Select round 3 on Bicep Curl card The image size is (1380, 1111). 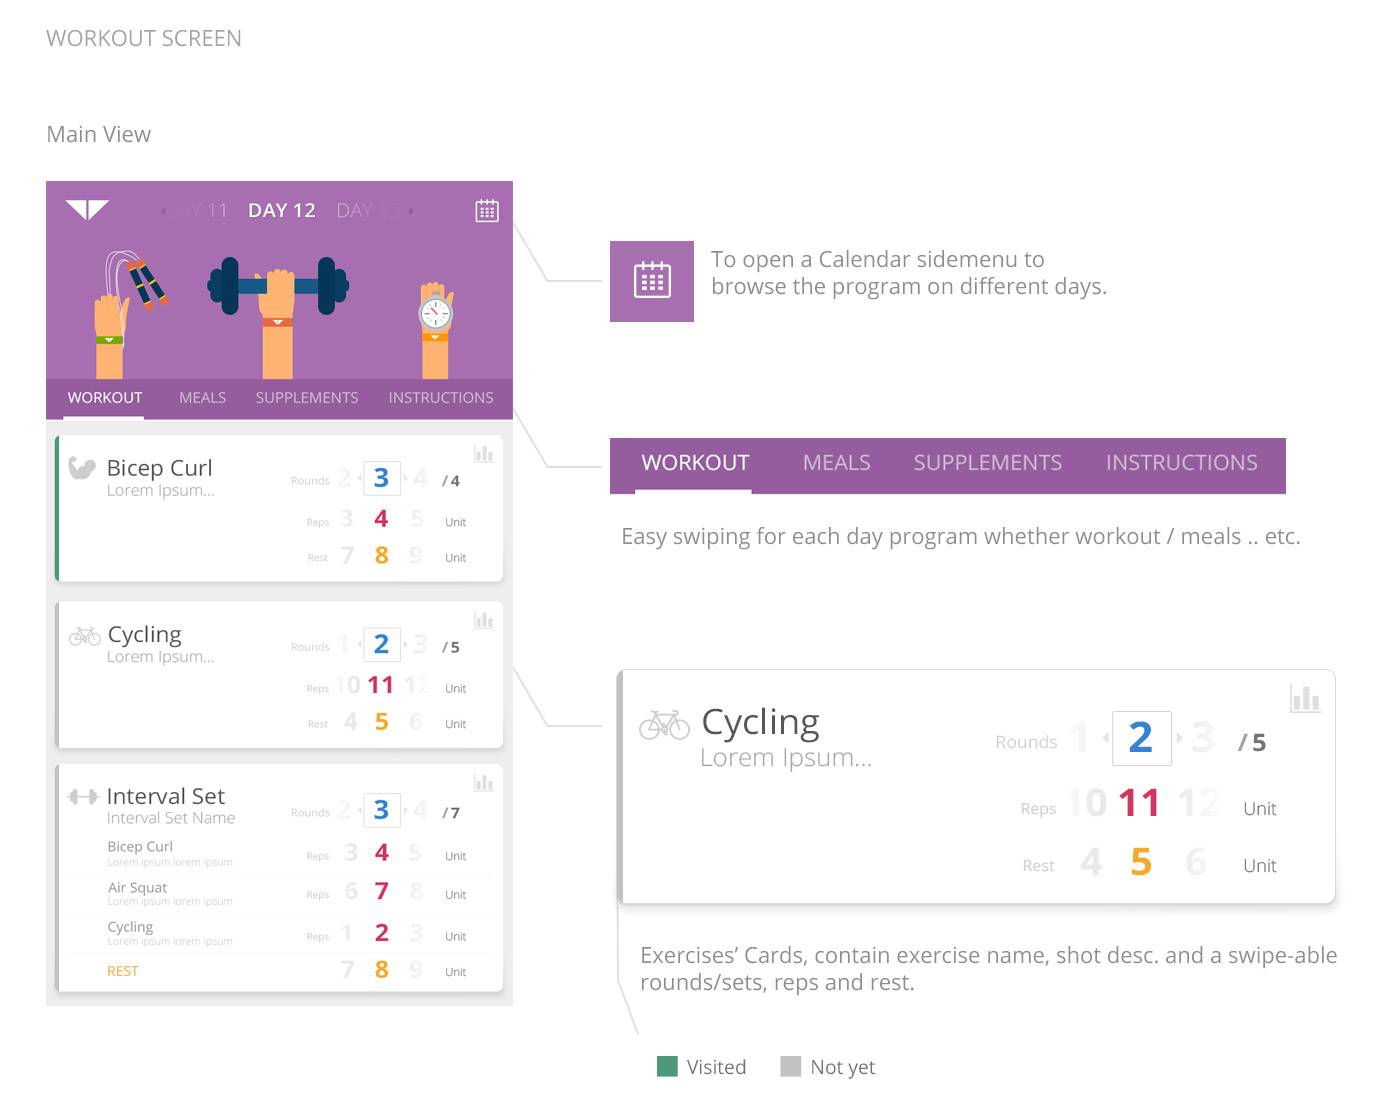(x=382, y=478)
